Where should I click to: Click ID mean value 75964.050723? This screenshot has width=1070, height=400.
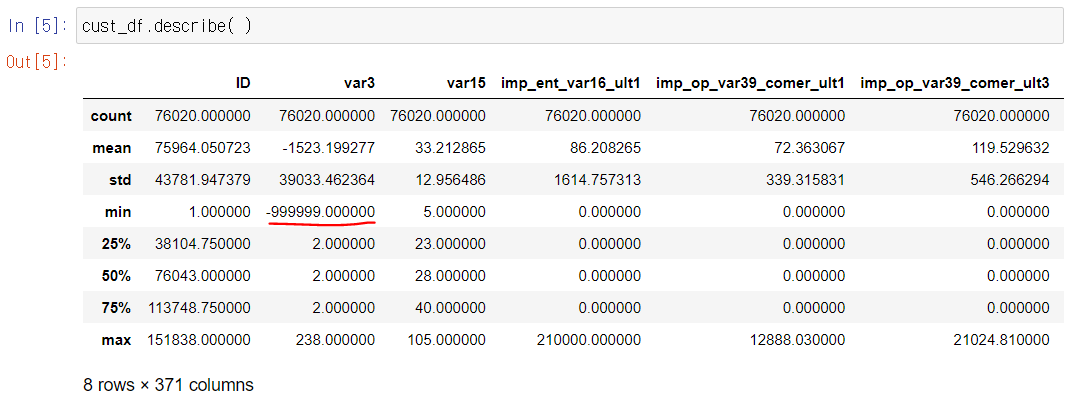(x=203, y=148)
